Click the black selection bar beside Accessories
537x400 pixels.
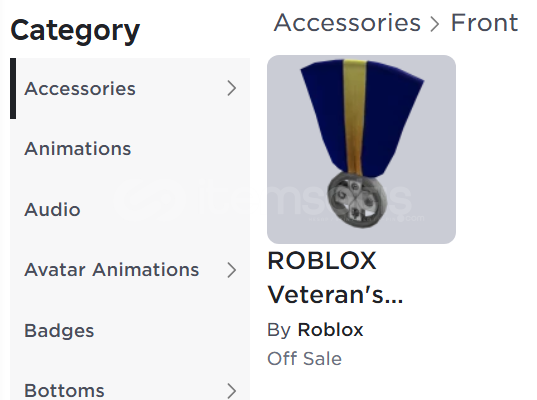click(x=13, y=89)
